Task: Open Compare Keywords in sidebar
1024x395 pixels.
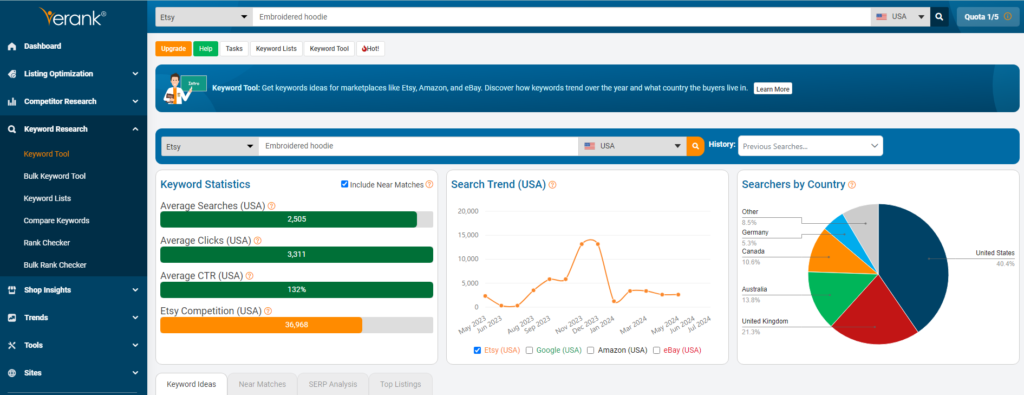Action: pos(56,221)
